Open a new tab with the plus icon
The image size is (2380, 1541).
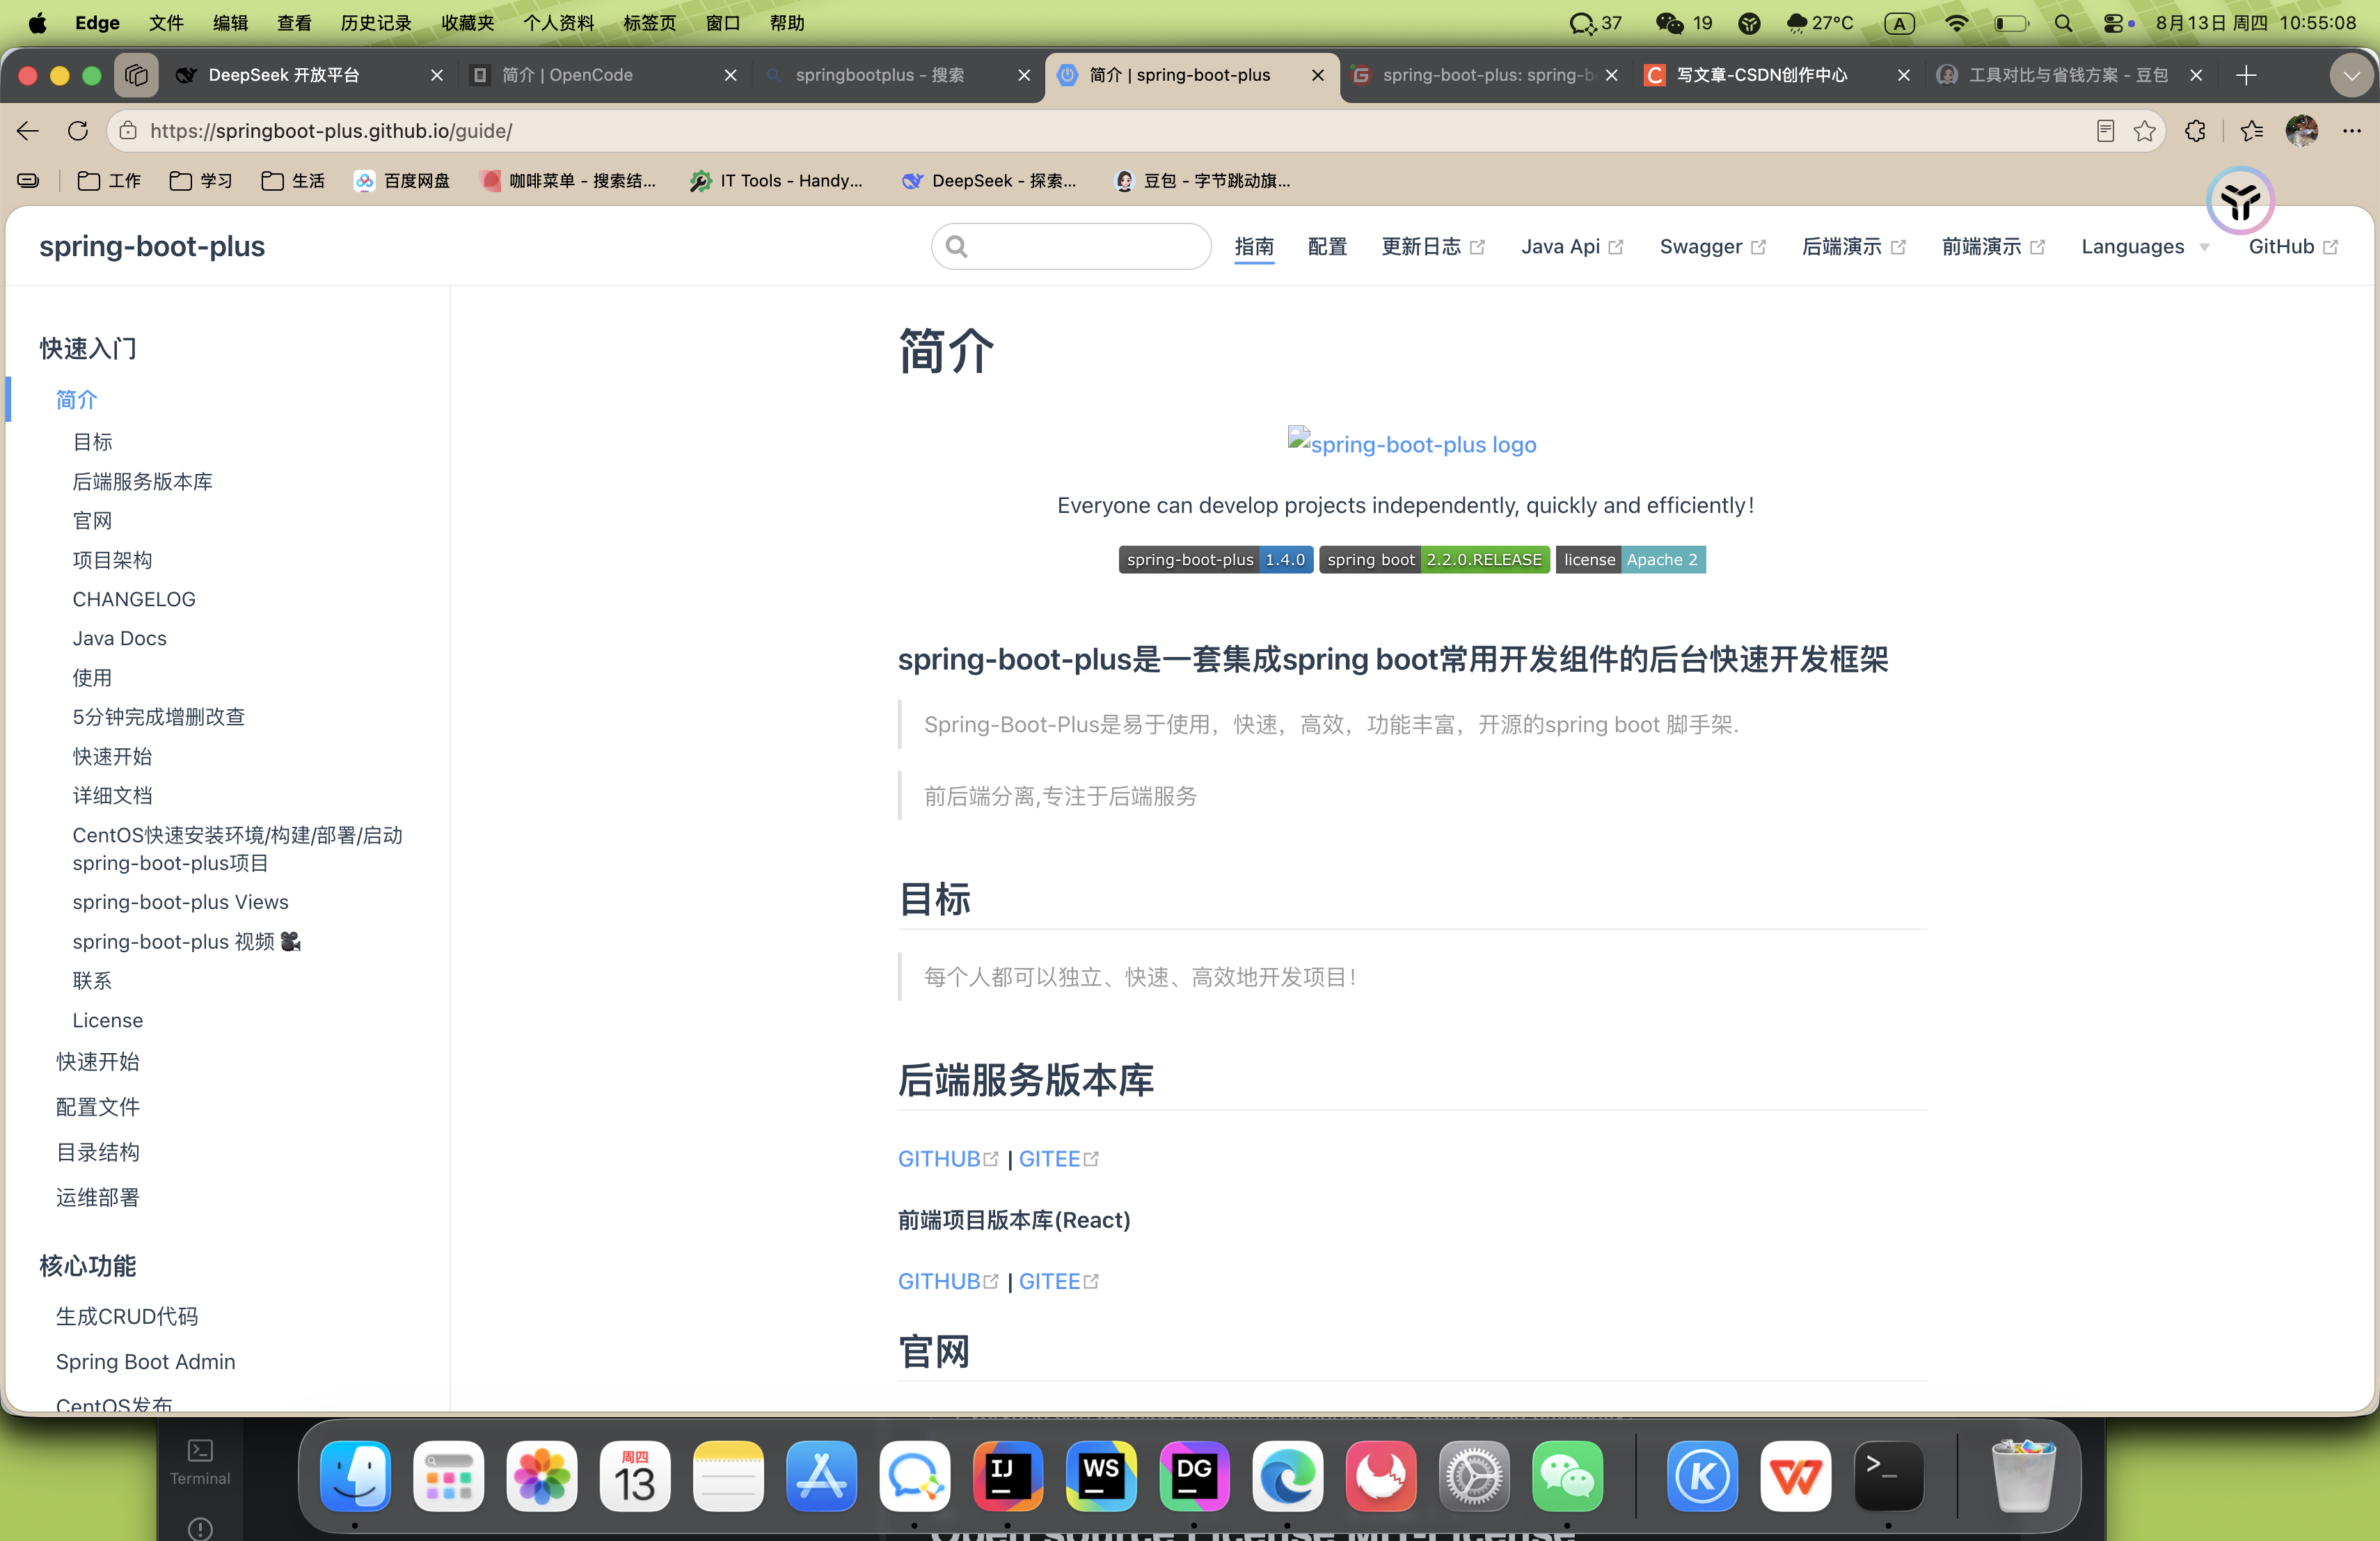coord(2246,75)
